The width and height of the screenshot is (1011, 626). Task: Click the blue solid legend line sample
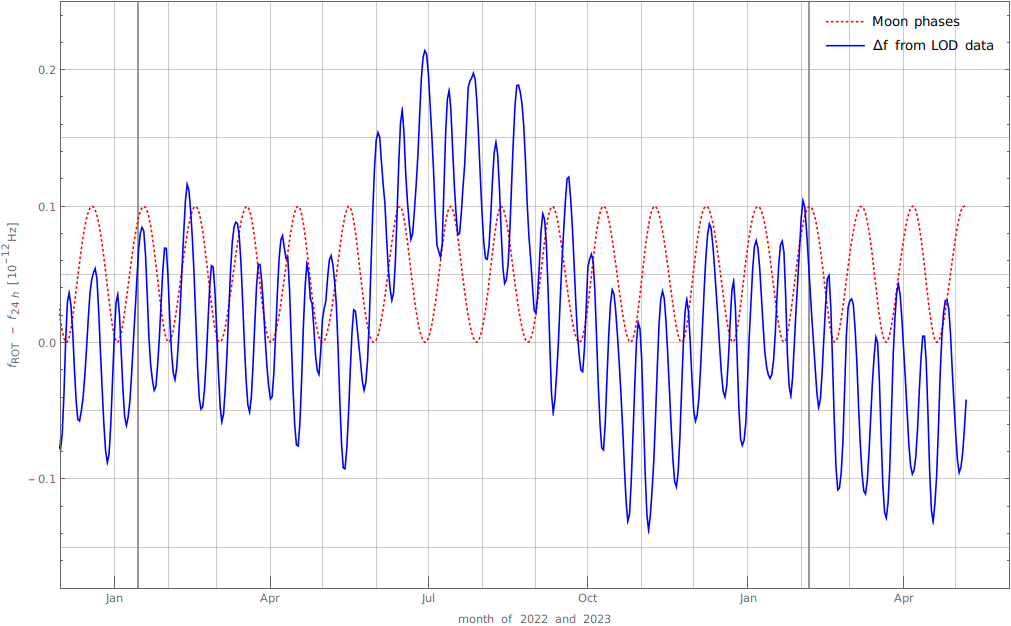click(843, 46)
